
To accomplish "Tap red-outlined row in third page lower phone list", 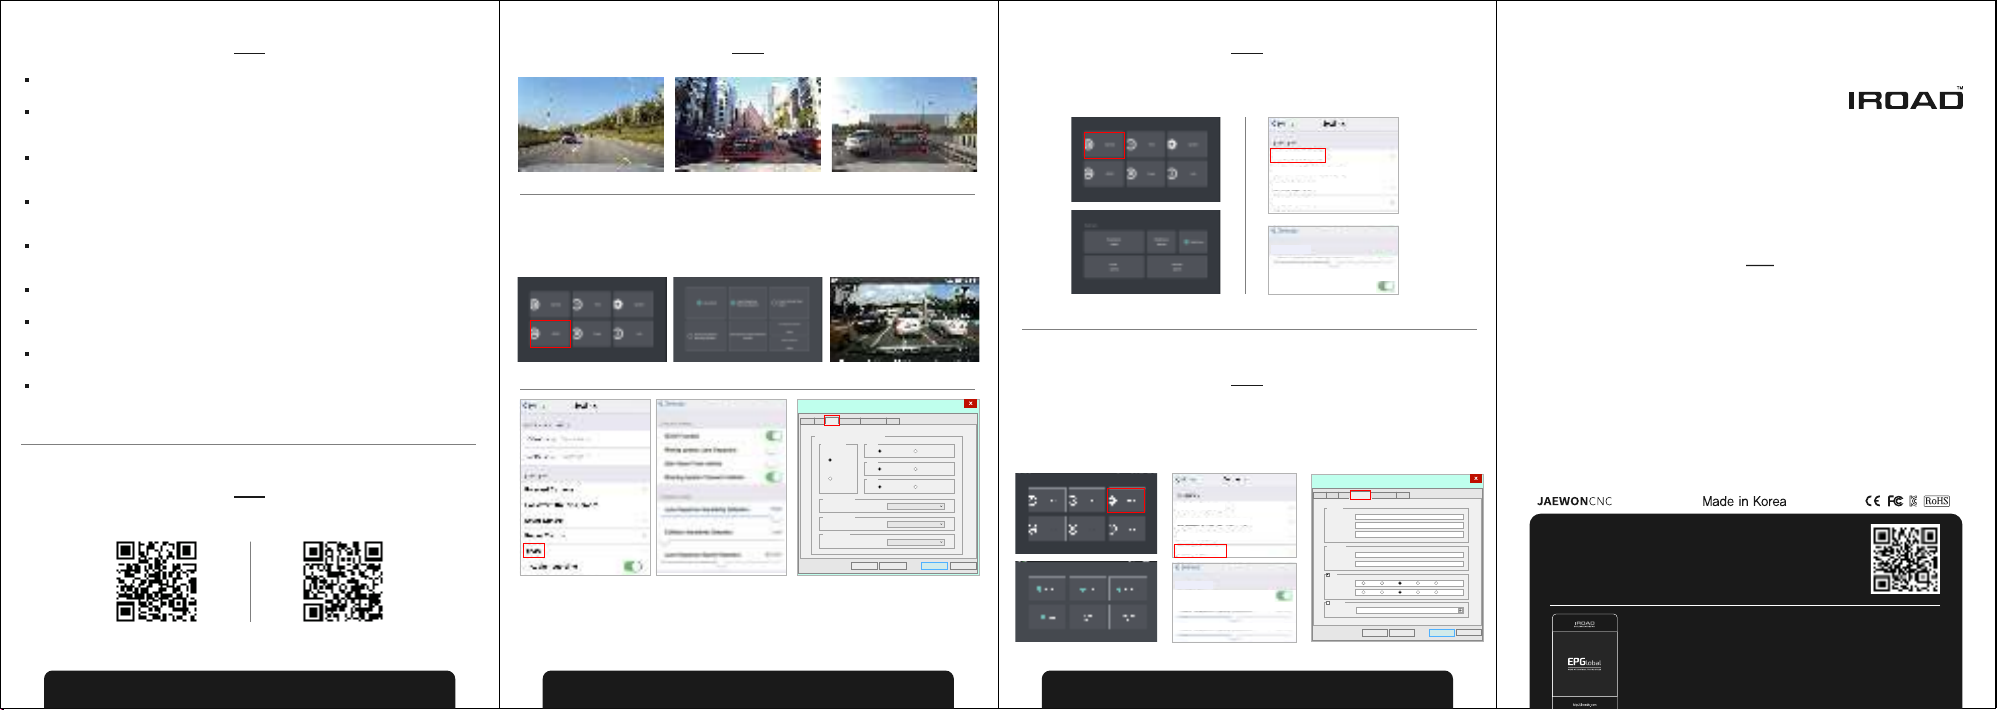I will pyautogui.click(x=1200, y=551).
